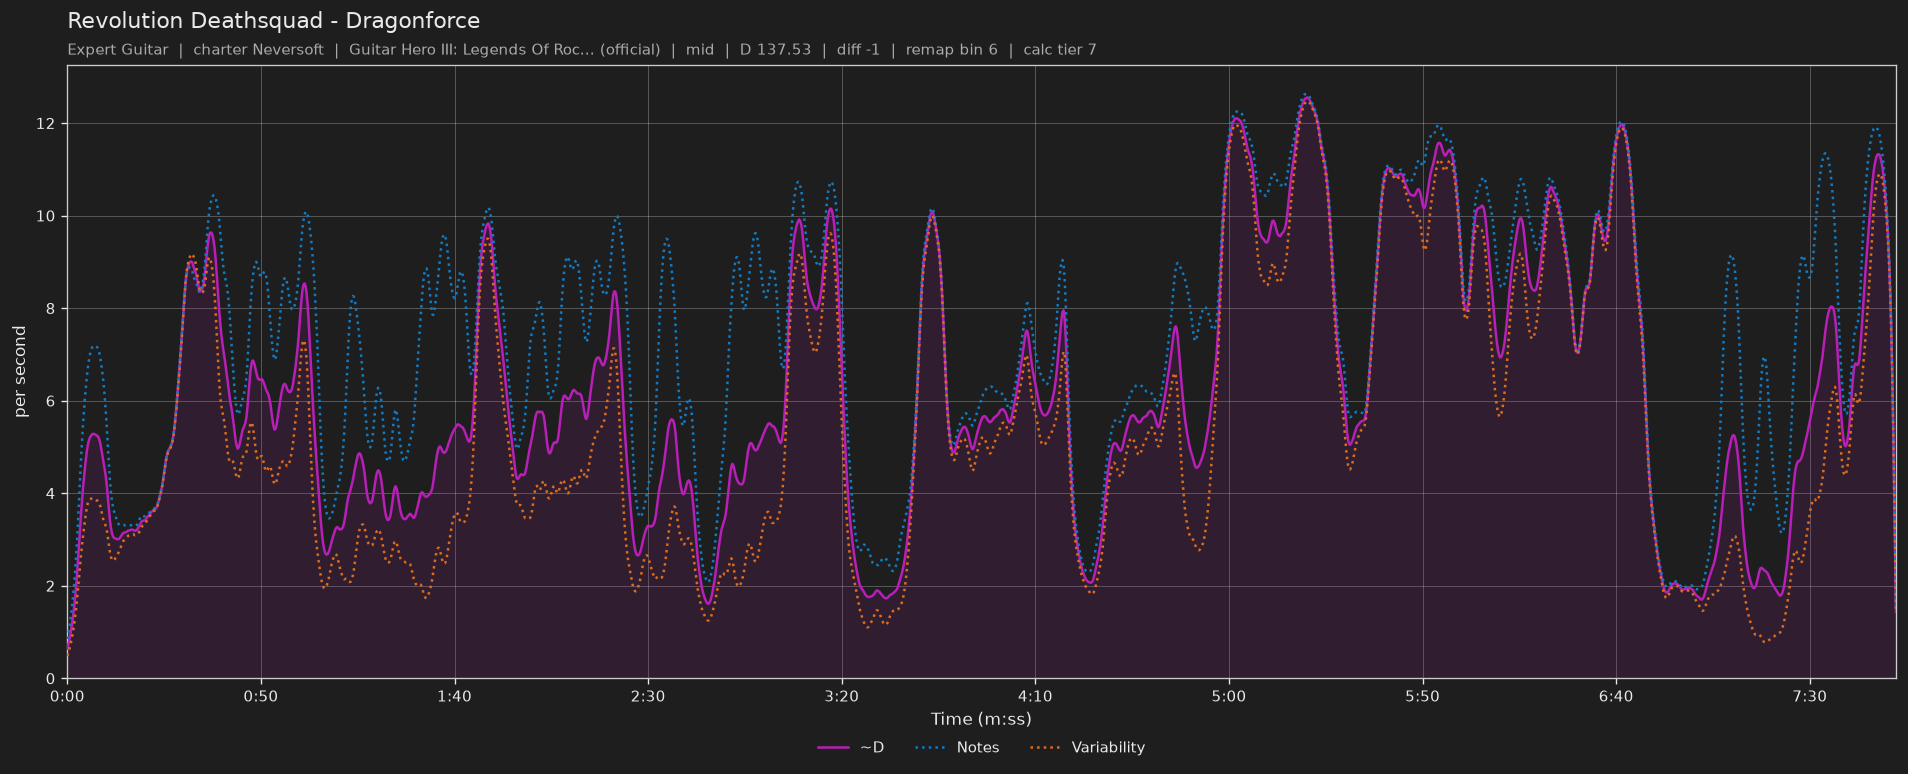This screenshot has width=1908, height=774.
Task: Click the 0:00 x-axis tick label
Action: click(x=67, y=696)
